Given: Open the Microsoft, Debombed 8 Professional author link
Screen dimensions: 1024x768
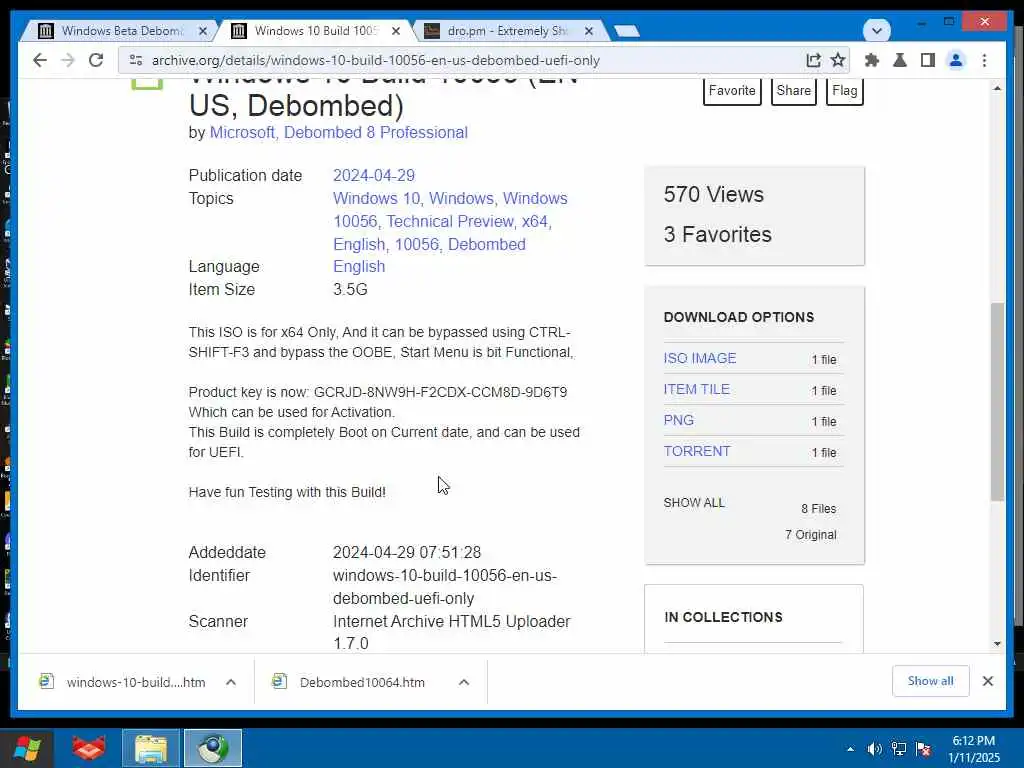Looking at the screenshot, I should [338, 133].
